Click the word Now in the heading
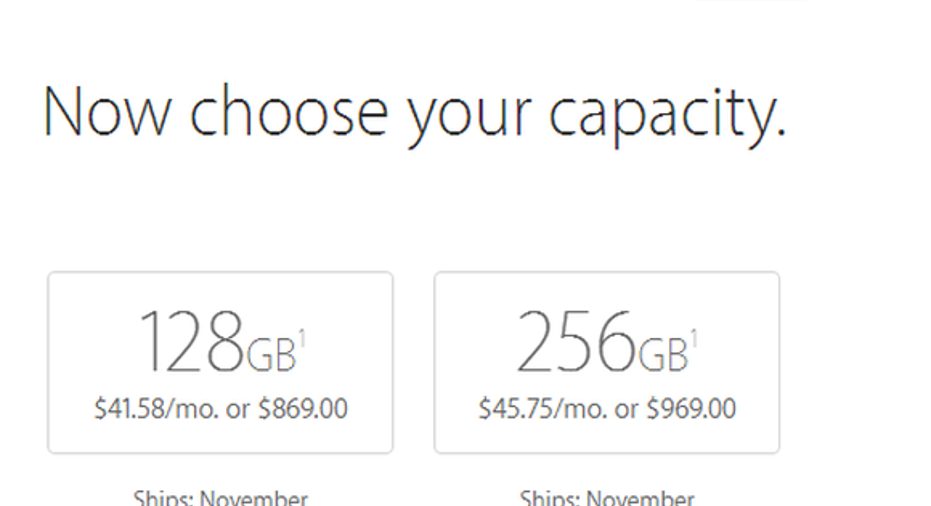931x506 pixels. (108, 111)
